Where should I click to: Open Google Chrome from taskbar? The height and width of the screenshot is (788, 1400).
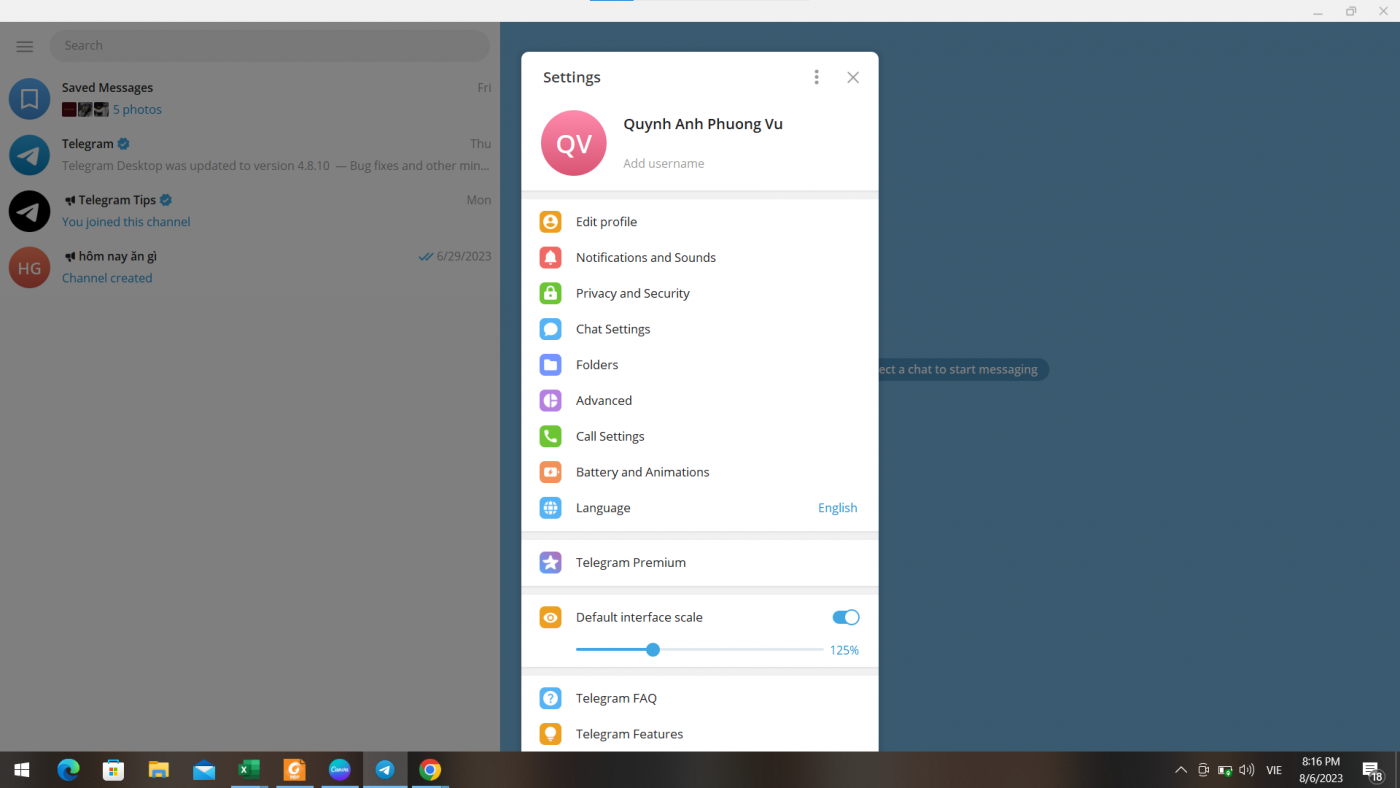[x=430, y=770]
